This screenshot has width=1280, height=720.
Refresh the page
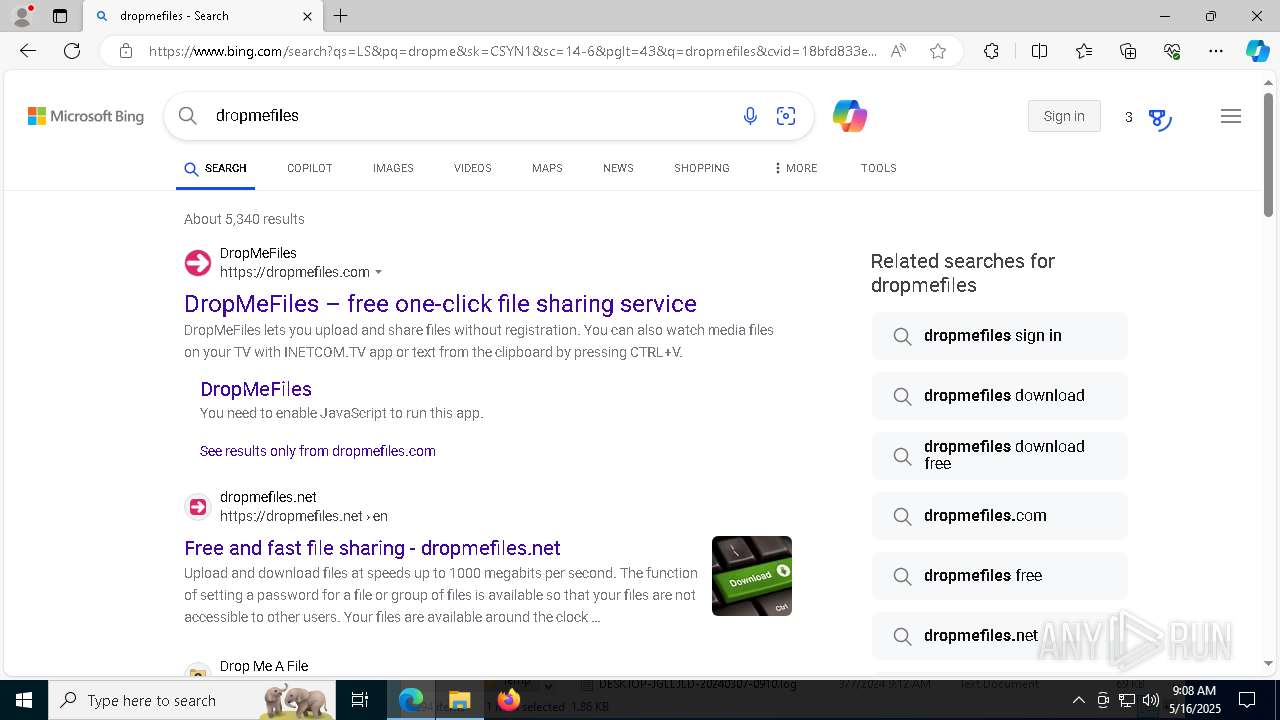point(72,51)
